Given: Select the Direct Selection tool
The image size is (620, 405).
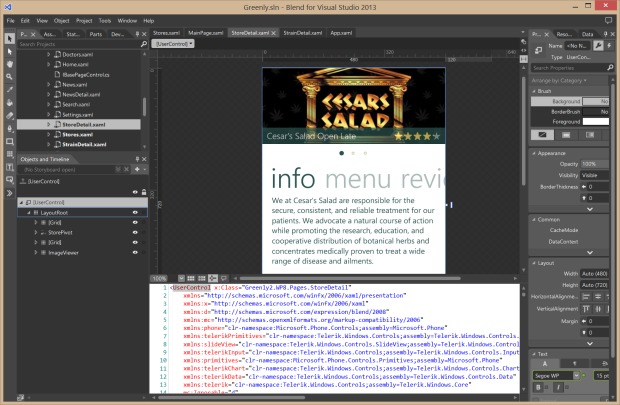Looking at the screenshot, I should pos(9,50).
